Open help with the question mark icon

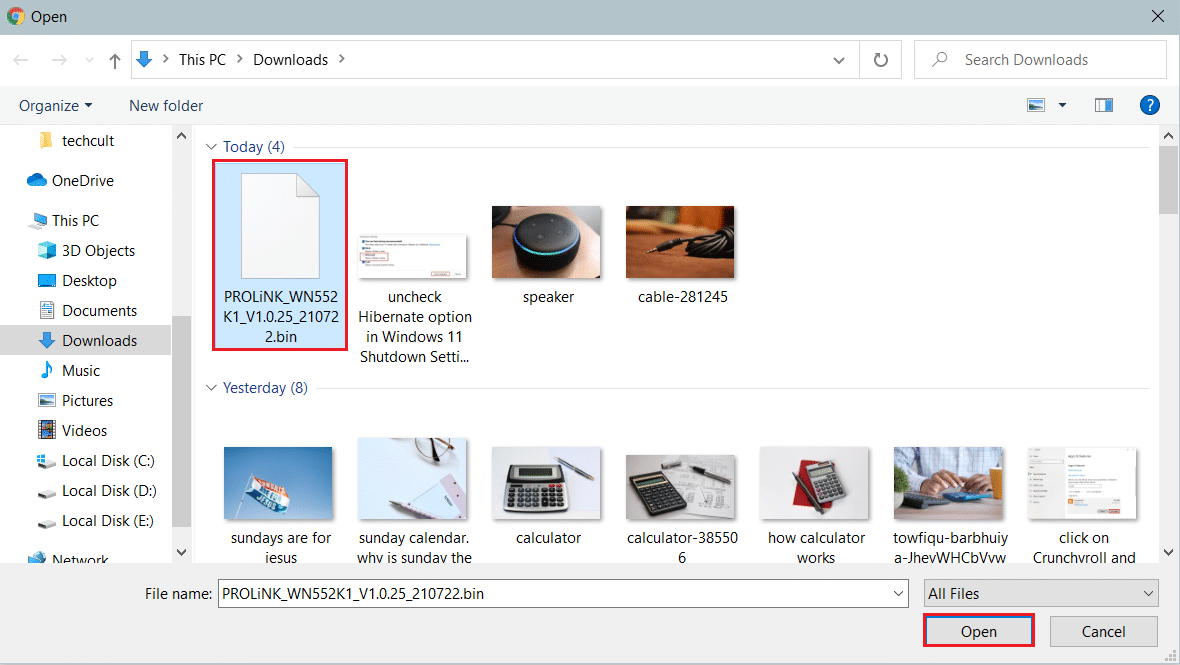pos(1149,105)
